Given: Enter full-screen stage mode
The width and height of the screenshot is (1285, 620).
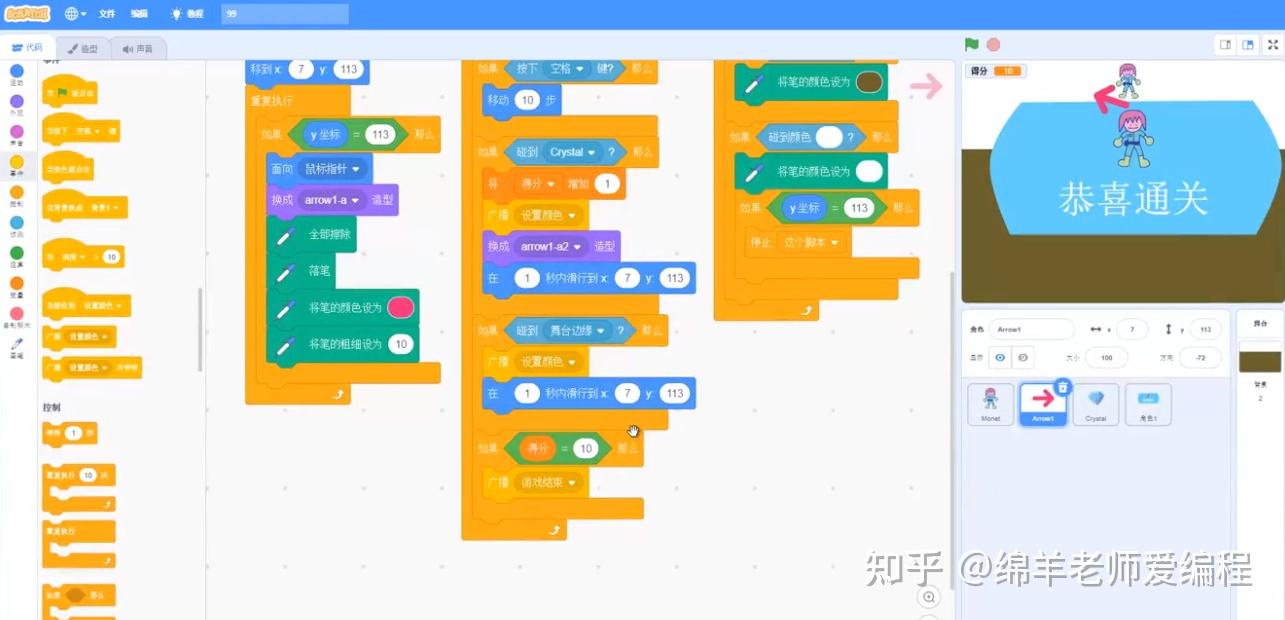Looking at the screenshot, I should 1272,44.
